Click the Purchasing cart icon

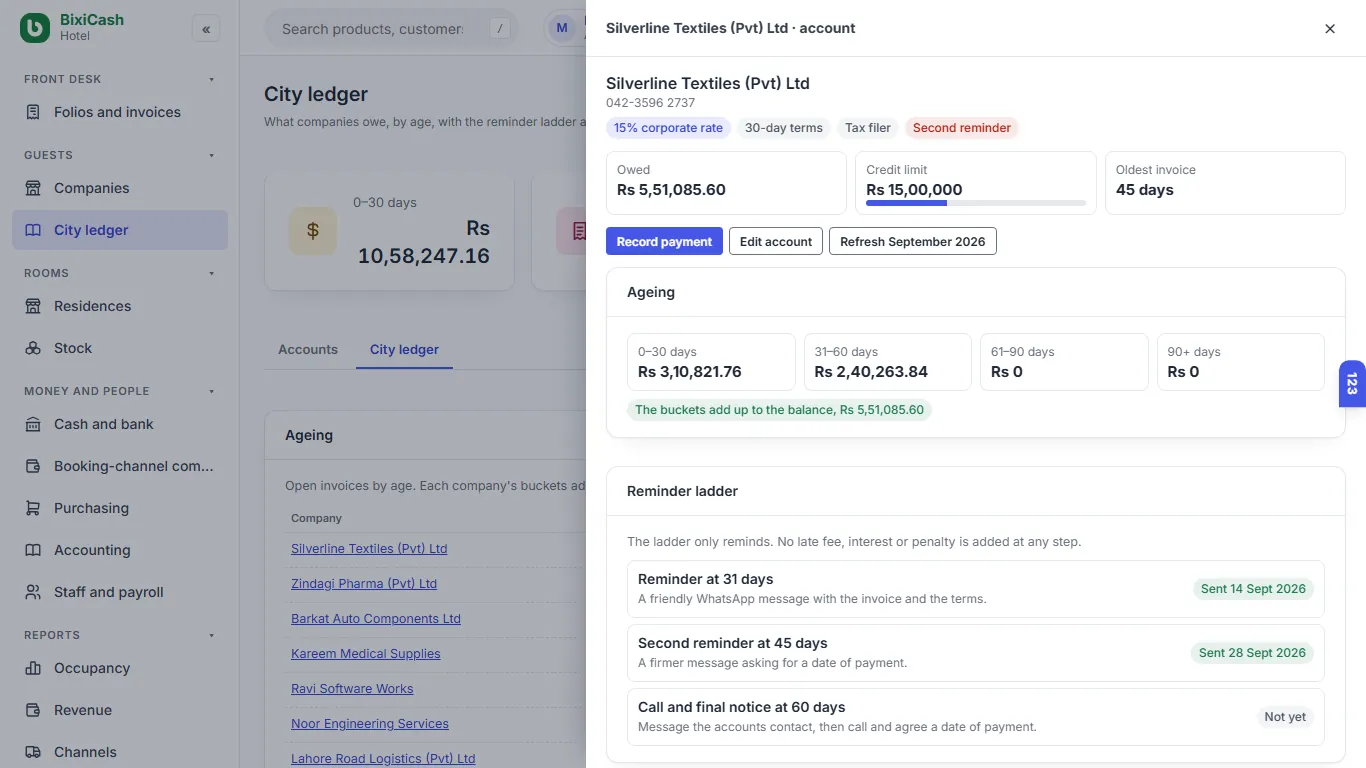pos(33,508)
